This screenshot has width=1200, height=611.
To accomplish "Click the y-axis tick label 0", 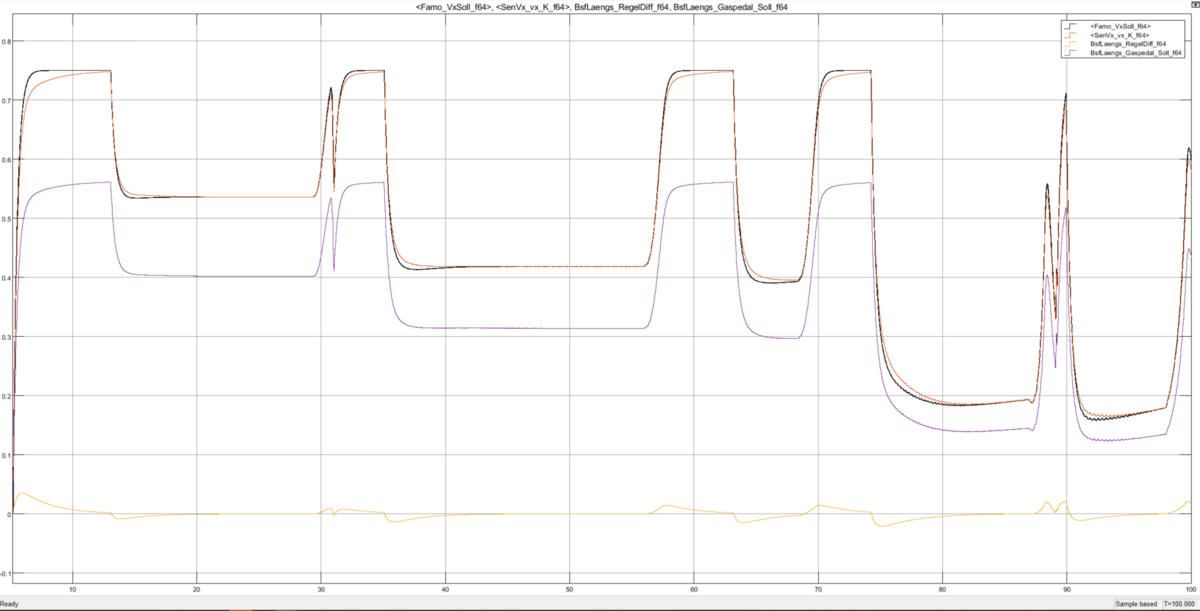I will [9, 515].
